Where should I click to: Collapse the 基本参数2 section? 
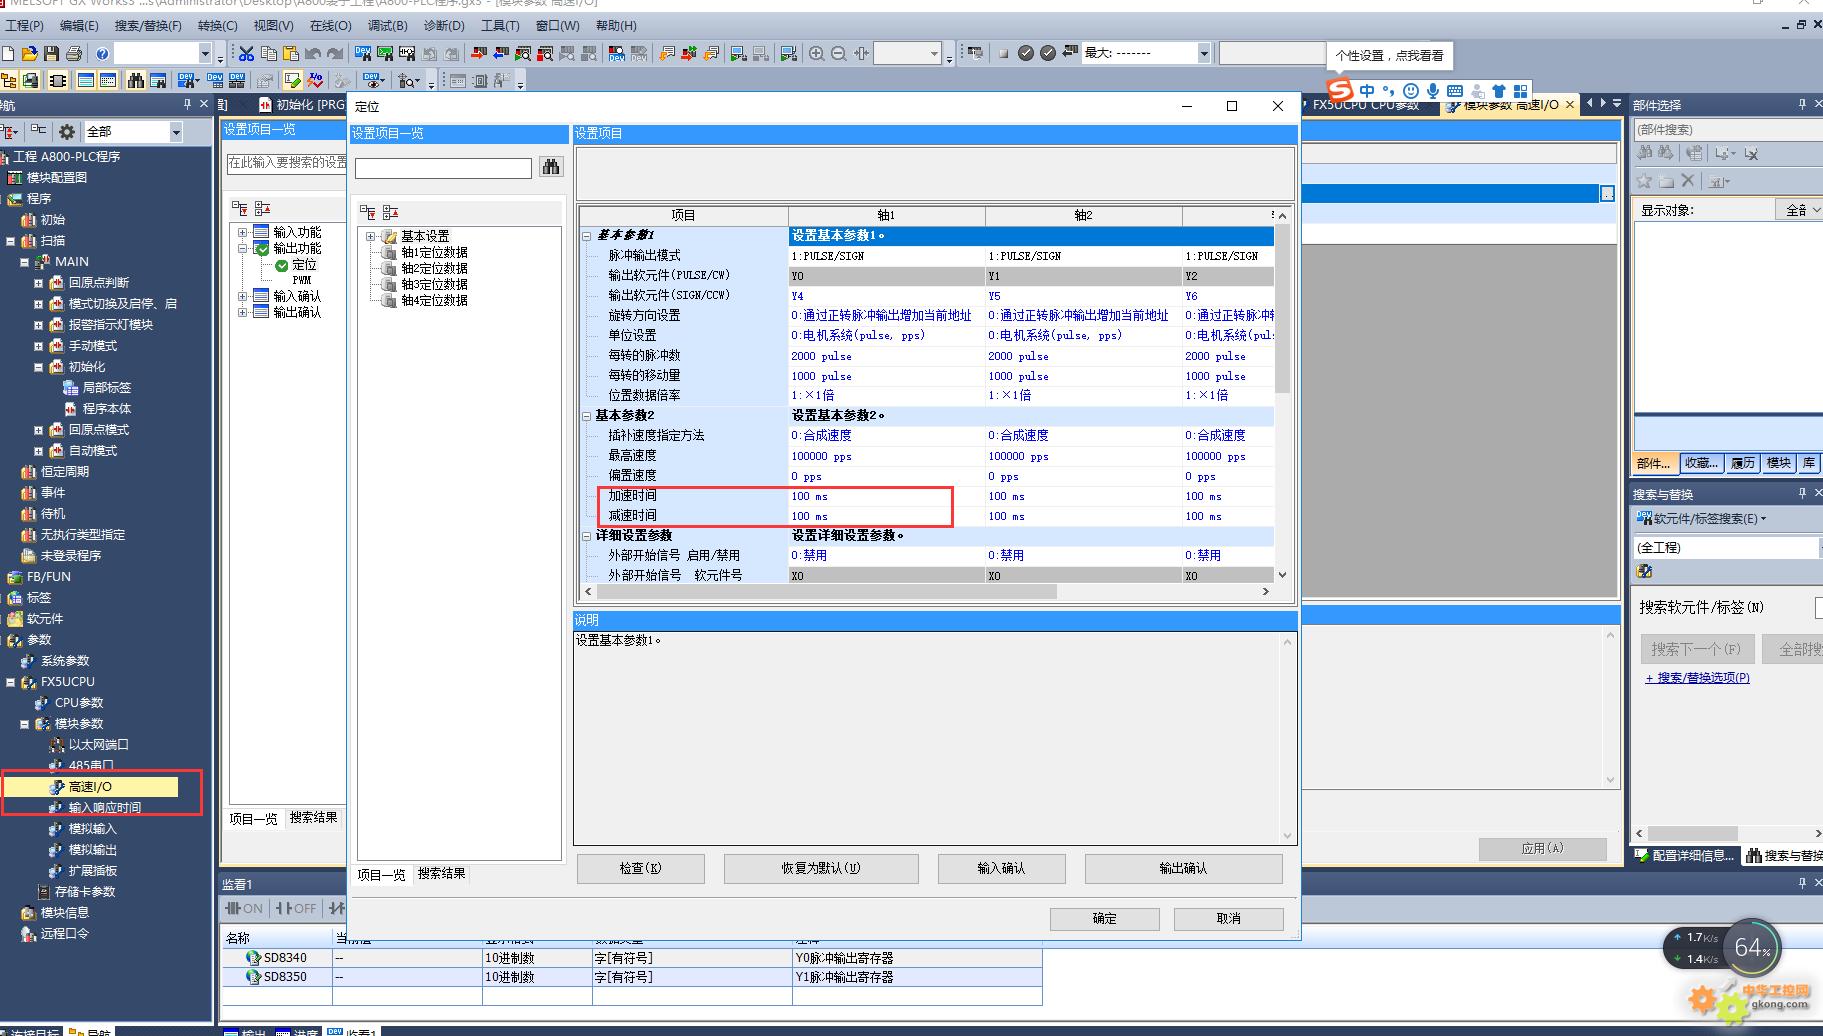click(x=587, y=415)
